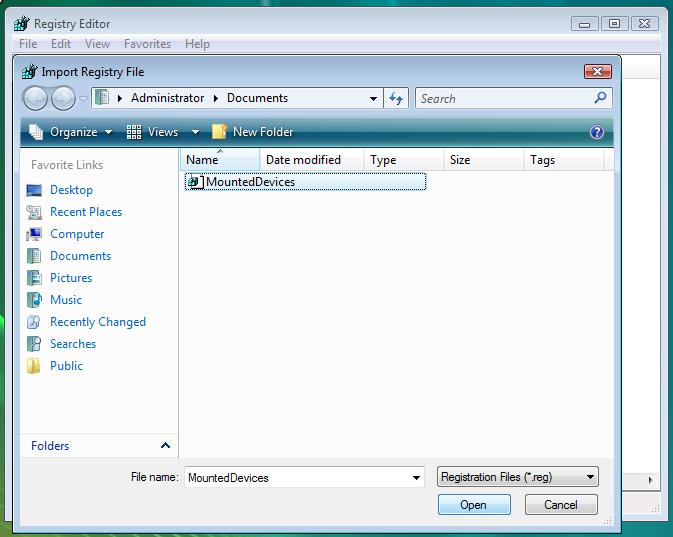Click the Recently Changed icon
Viewport: 673px width, 537px height.
(34, 322)
